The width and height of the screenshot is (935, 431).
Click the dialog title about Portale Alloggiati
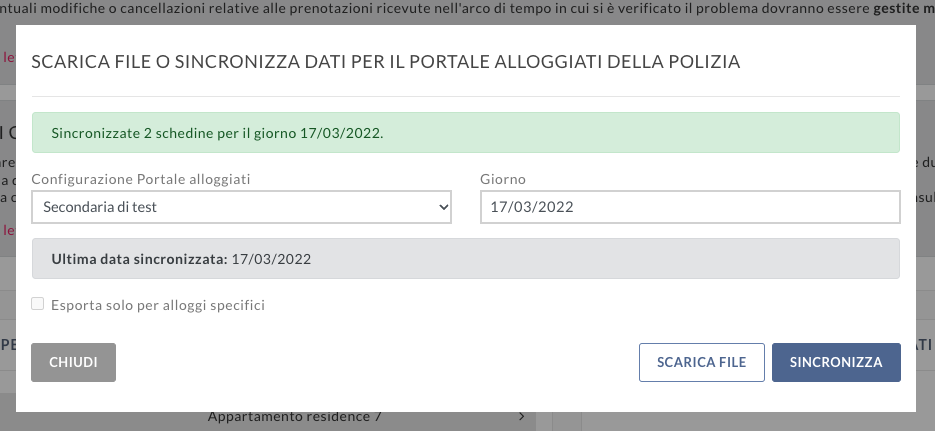[x=386, y=62]
